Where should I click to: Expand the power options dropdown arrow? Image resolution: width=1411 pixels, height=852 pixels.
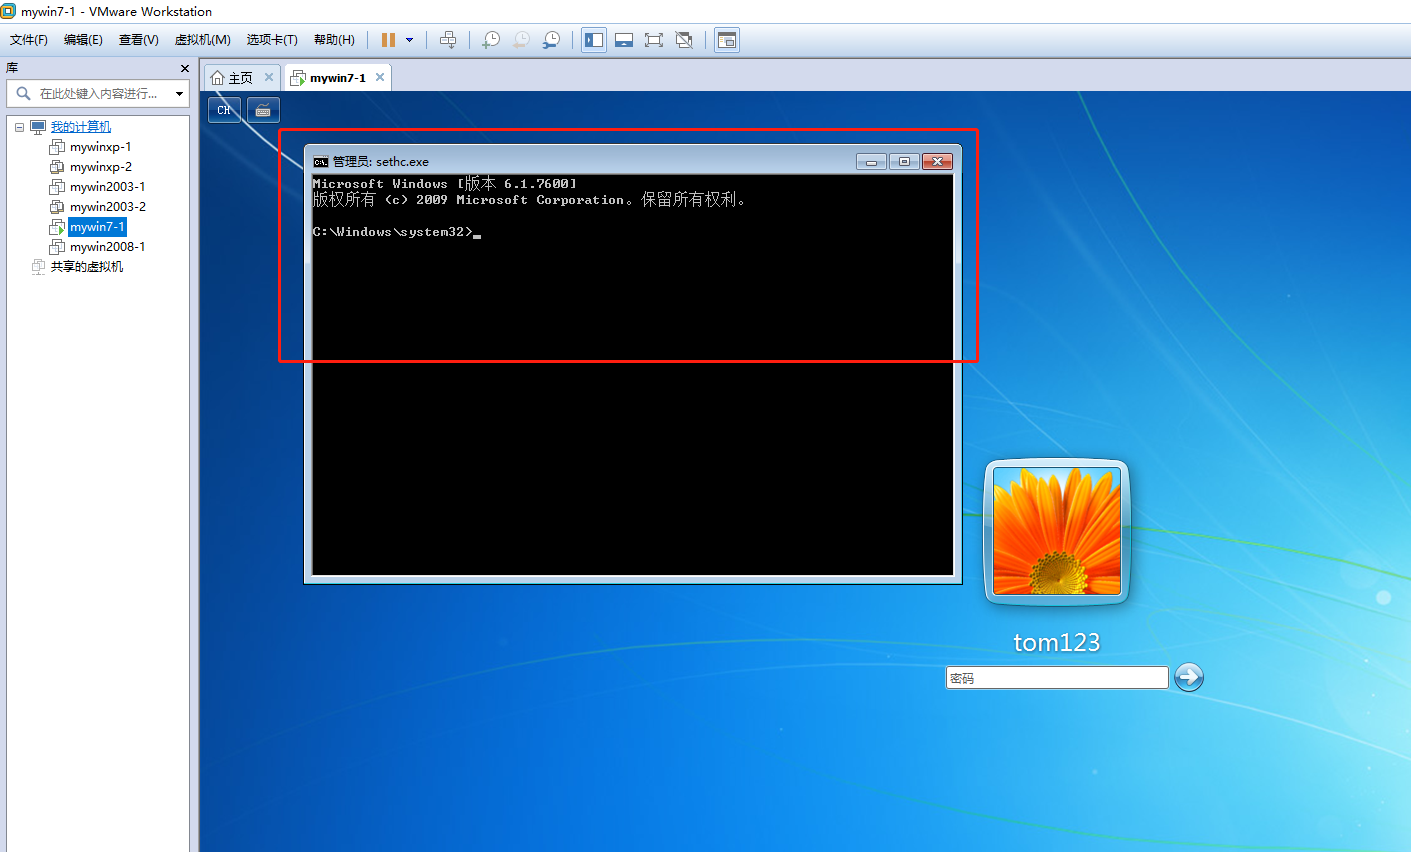pyautogui.click(x=409, y=40)
